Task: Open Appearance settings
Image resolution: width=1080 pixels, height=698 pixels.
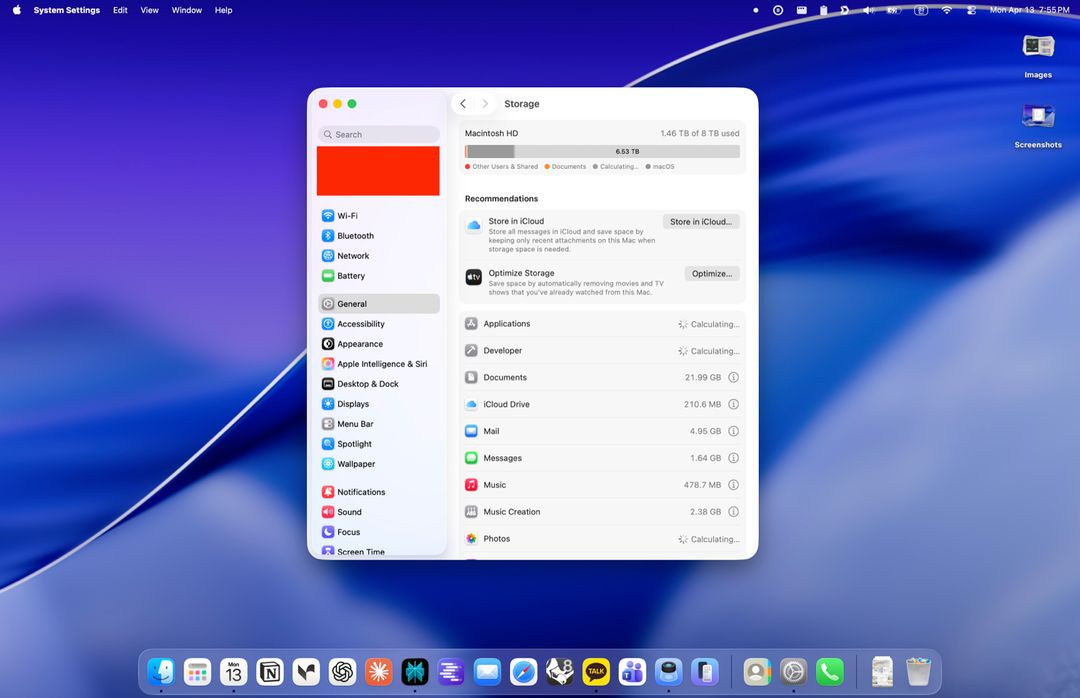Action: click(x=379, y=344)
